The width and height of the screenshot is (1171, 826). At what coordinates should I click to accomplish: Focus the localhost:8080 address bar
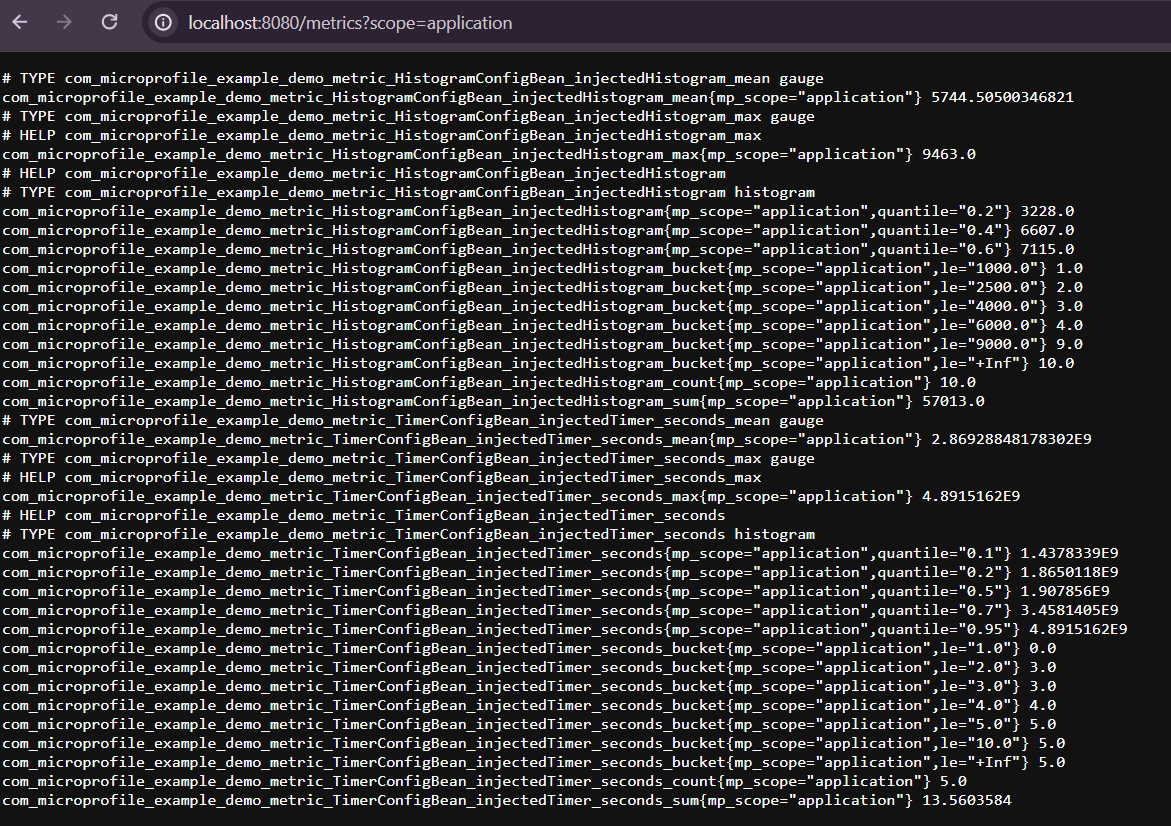click(350, 22)
